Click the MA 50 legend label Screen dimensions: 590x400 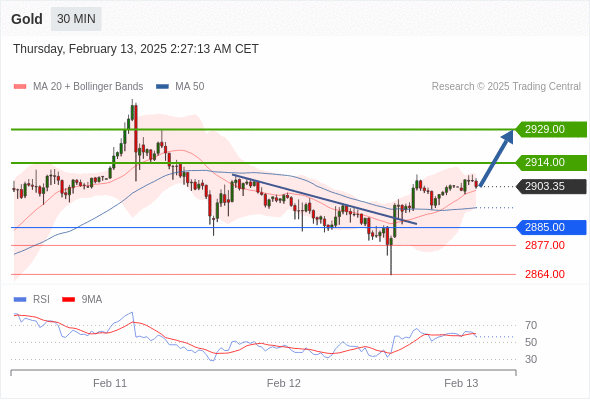click(x=190, y=87)
